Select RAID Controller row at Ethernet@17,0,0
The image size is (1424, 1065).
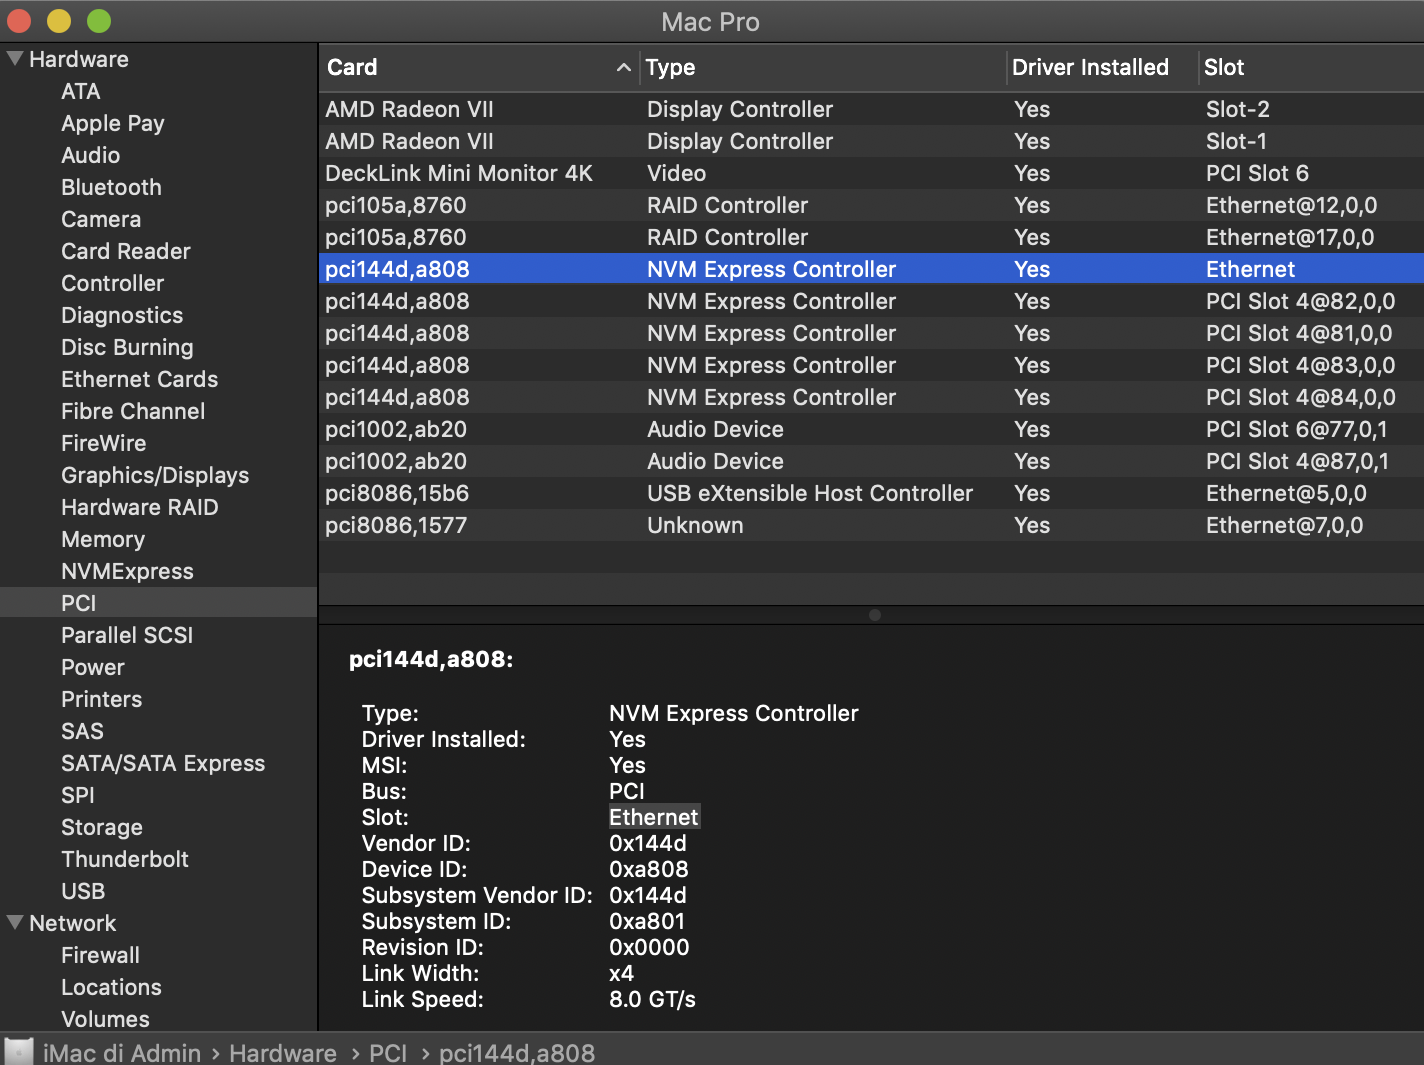coord(871,237)
